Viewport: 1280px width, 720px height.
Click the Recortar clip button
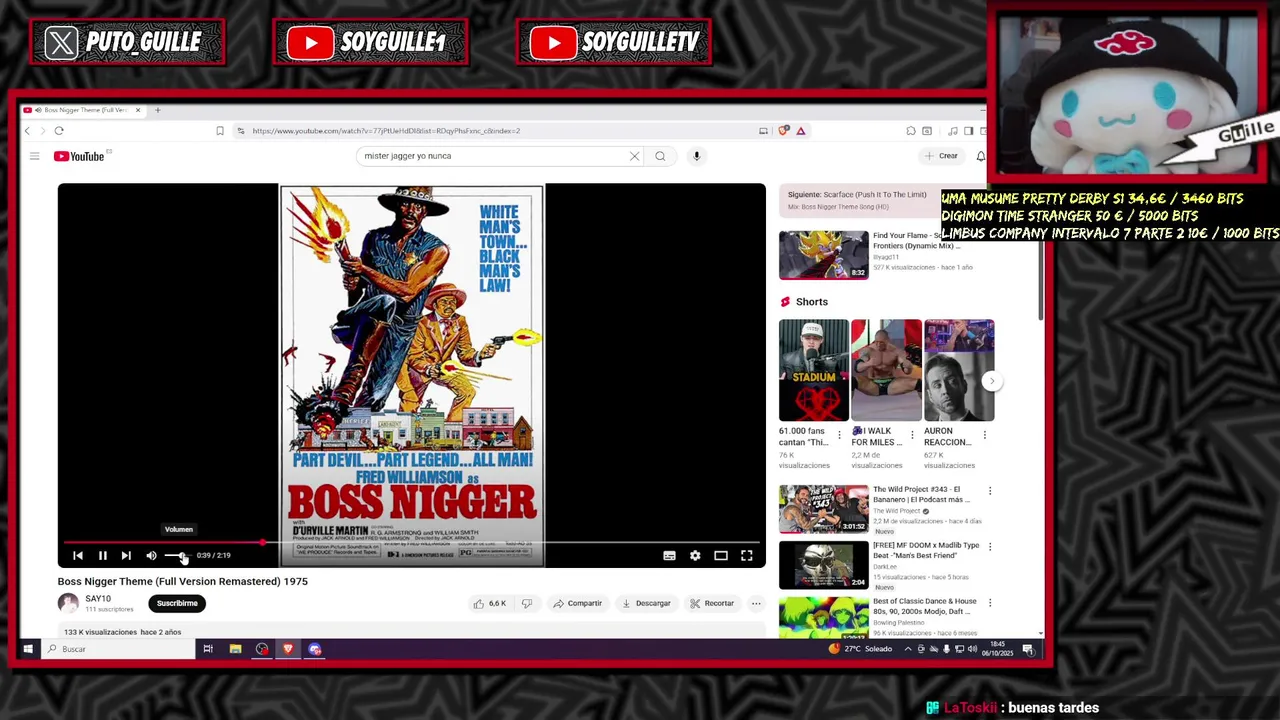(712, 604)
